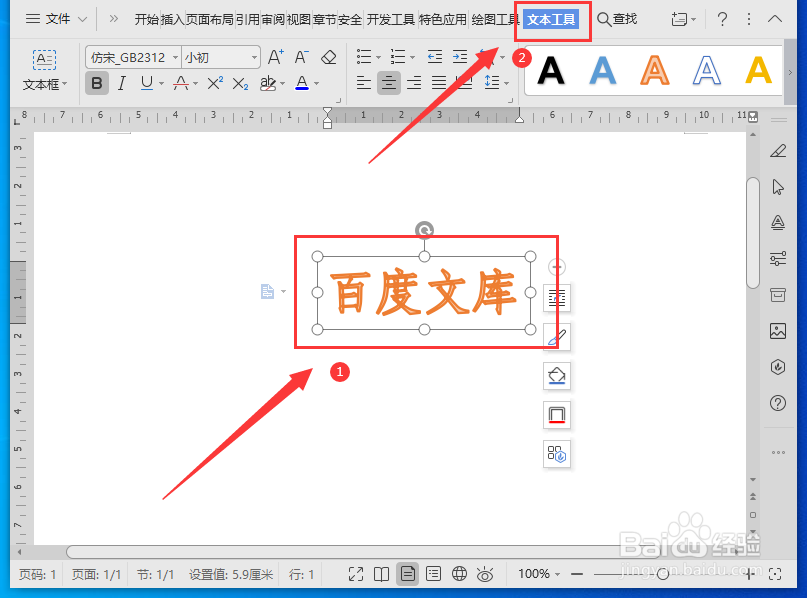The width and height of the screenshot is (807, 598).
Task: Clear formatting with the eraser icon
Action: pyautogui.click(x=328, y=57)
